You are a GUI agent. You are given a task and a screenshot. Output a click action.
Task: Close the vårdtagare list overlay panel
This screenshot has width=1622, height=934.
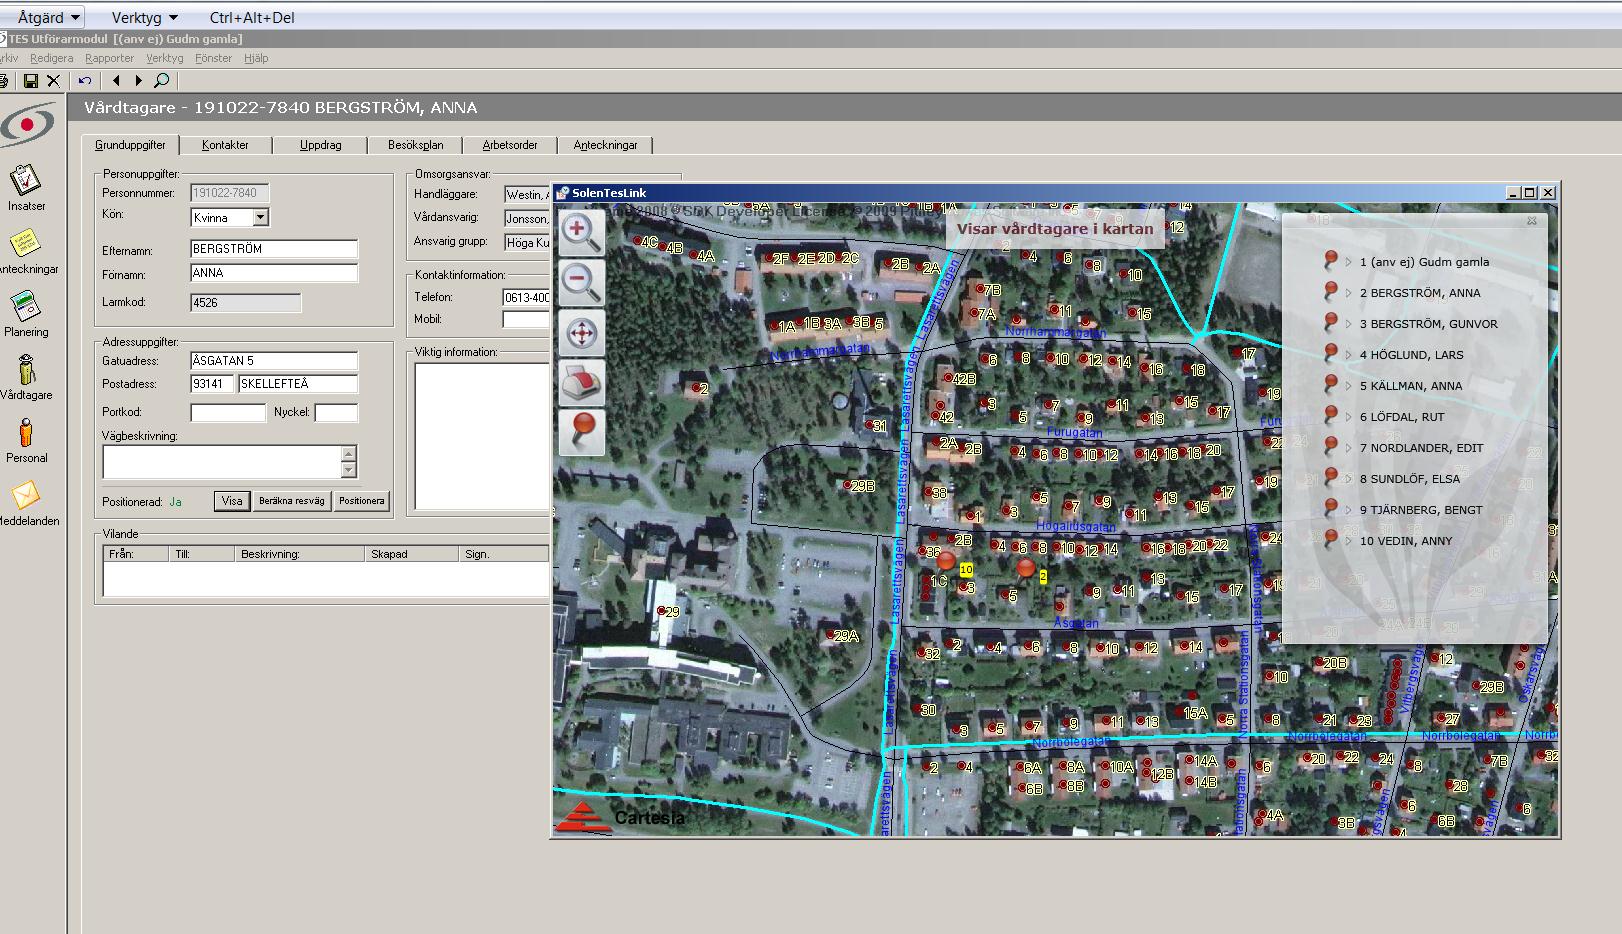click(x=1531, y=221)
